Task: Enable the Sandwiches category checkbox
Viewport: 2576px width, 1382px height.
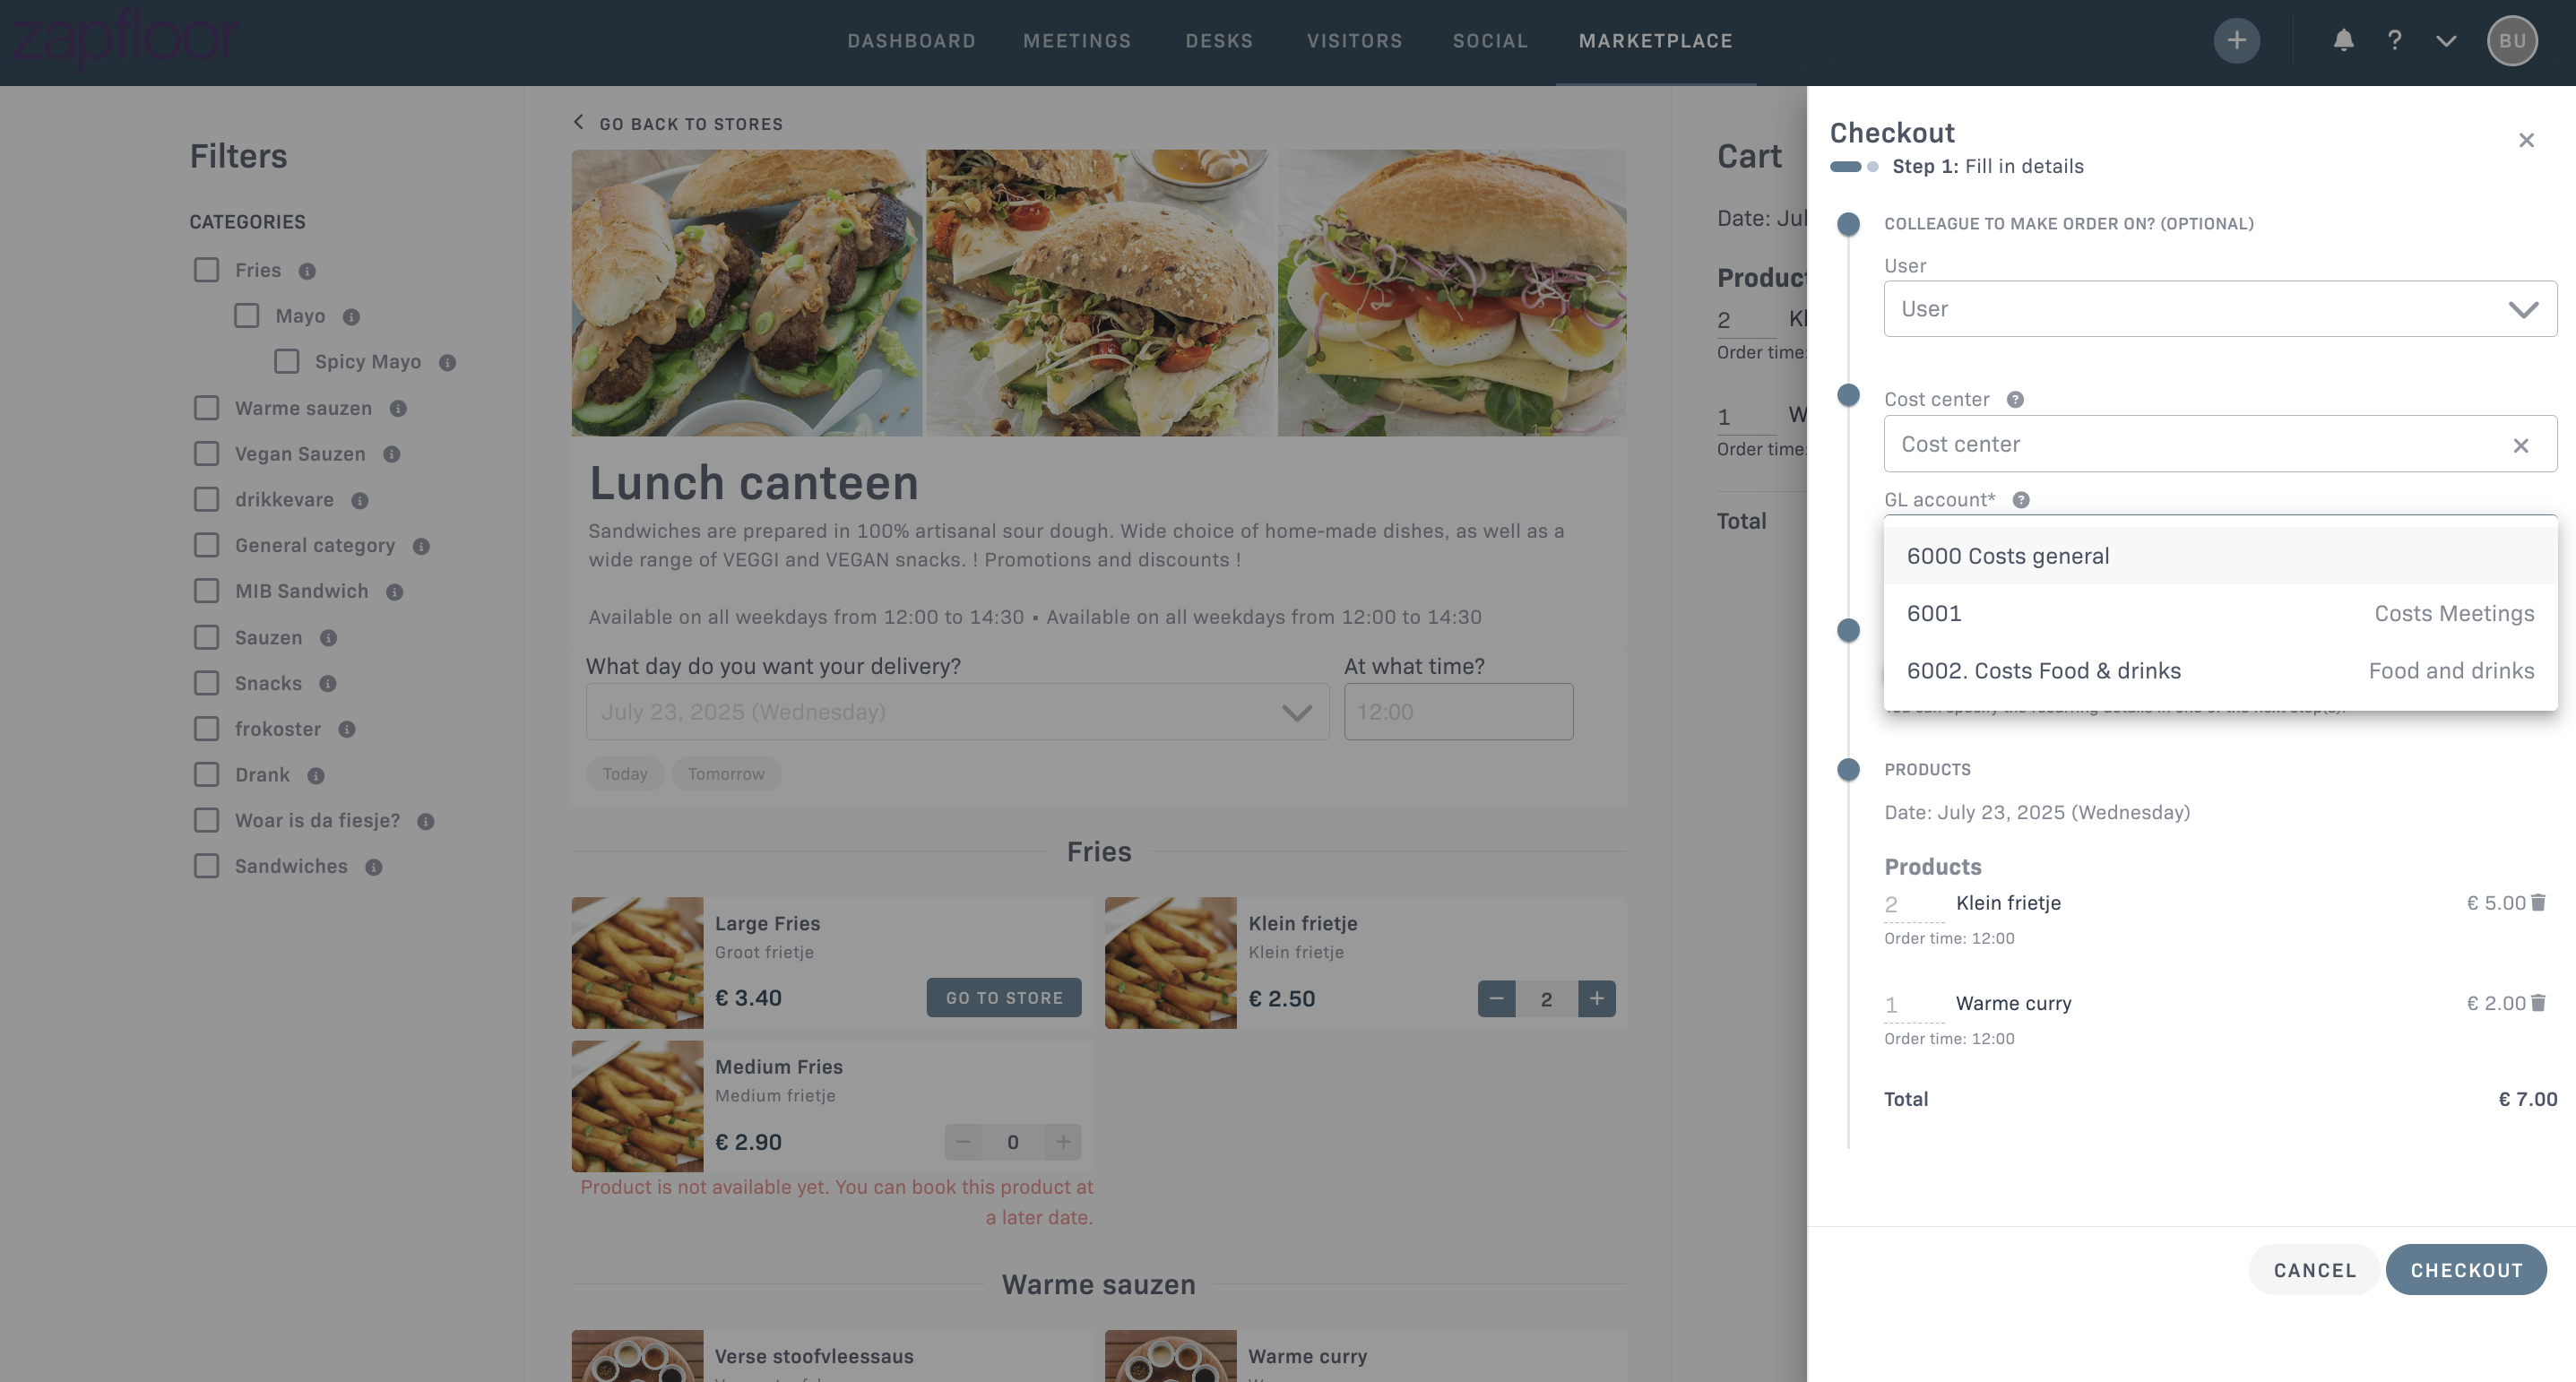Action: click(x=206, y=866)
